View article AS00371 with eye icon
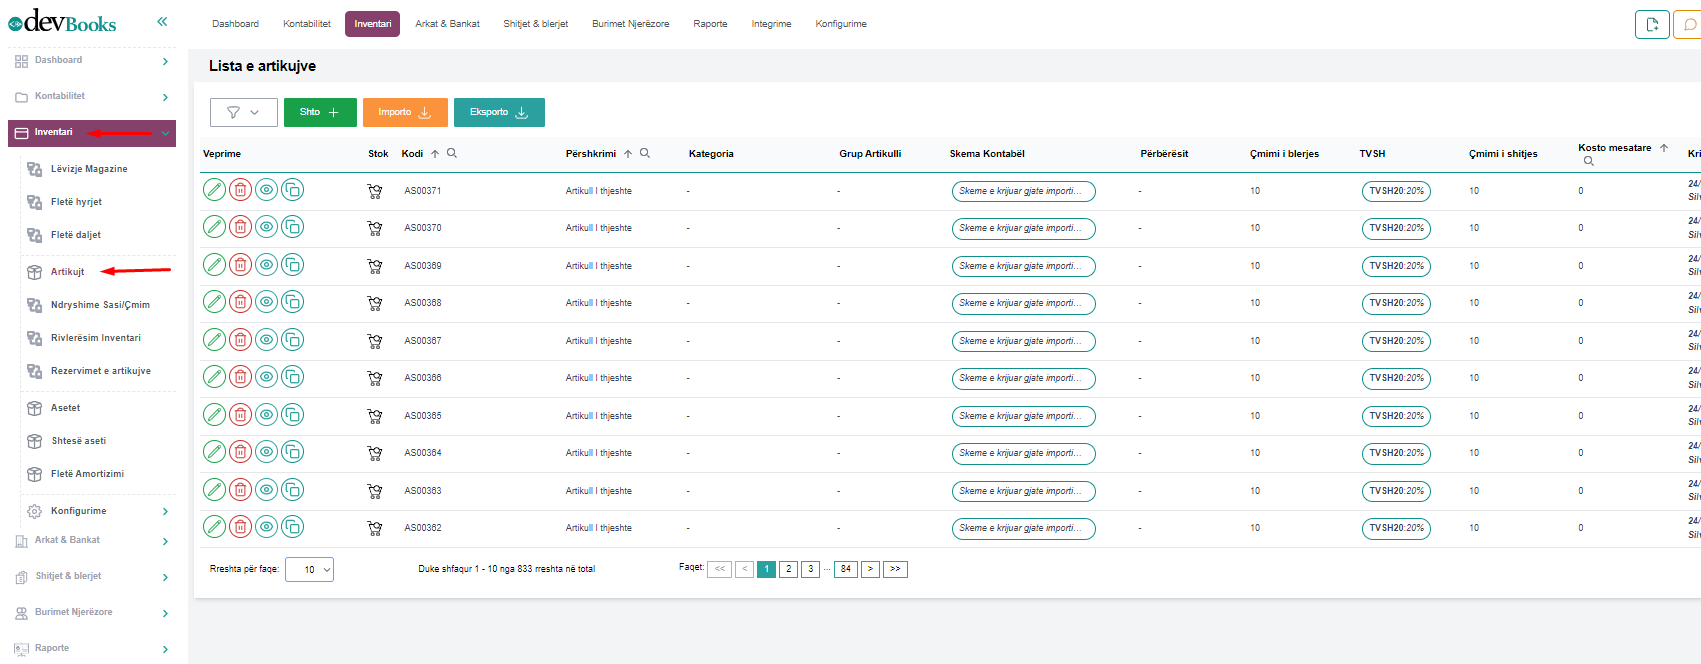The image size is (1701, 664). coord(266,190)
